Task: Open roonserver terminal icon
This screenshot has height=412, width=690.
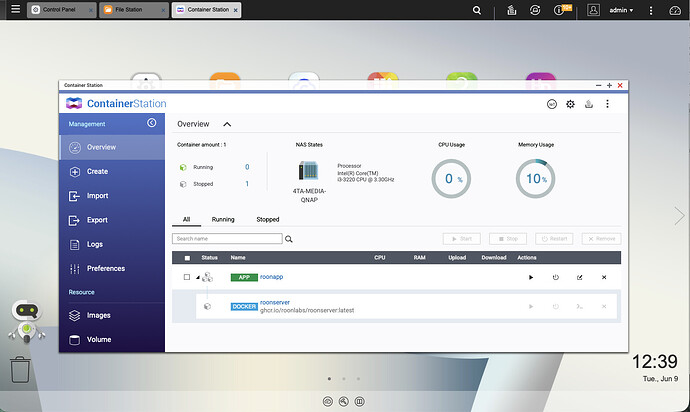Action: point(580,306)
